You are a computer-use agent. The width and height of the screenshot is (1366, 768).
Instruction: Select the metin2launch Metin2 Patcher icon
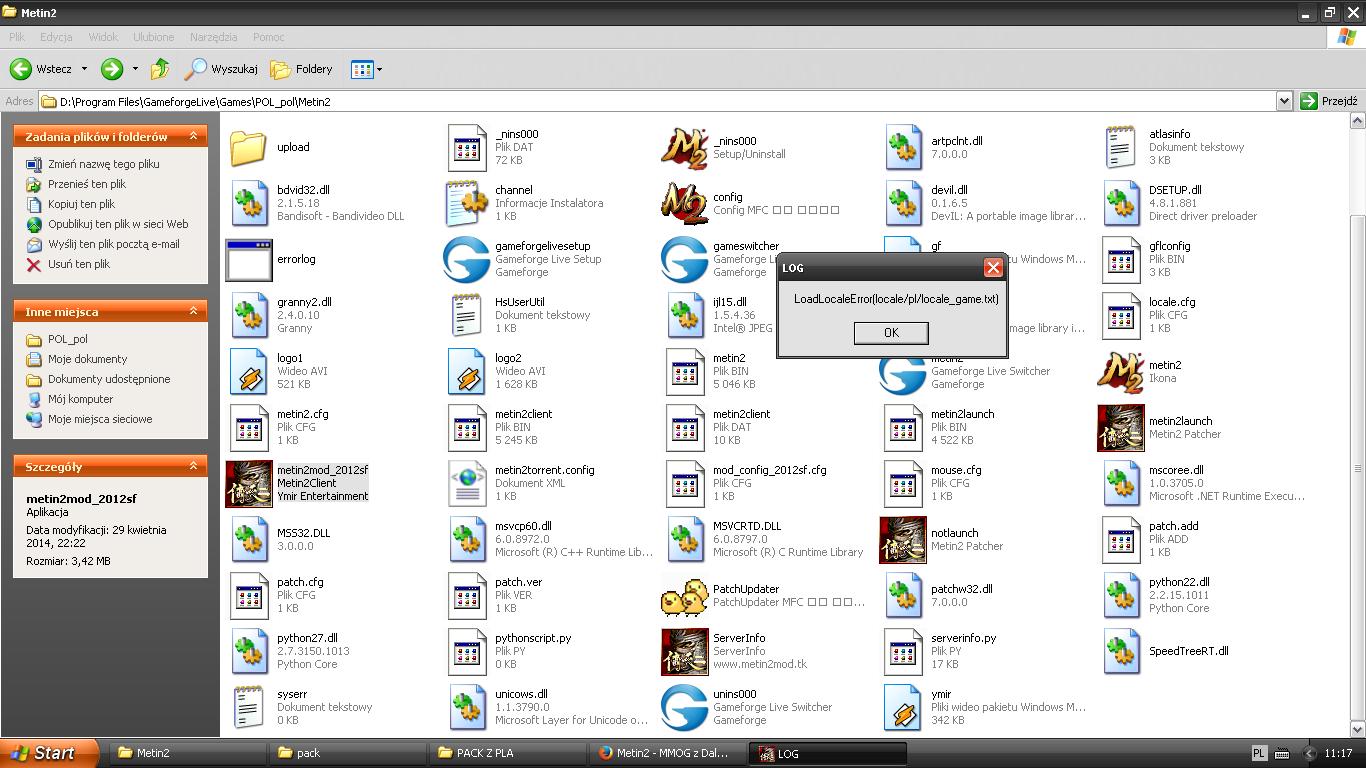(x=1121, y=428)
